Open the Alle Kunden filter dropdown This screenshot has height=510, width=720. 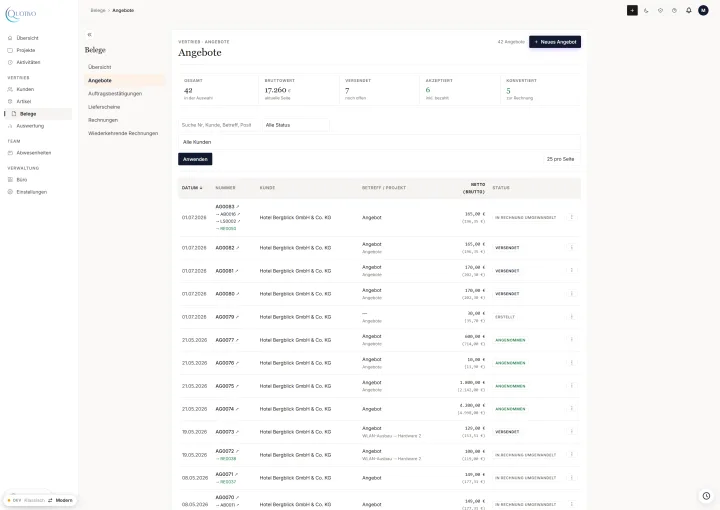[x=379, y=142]
